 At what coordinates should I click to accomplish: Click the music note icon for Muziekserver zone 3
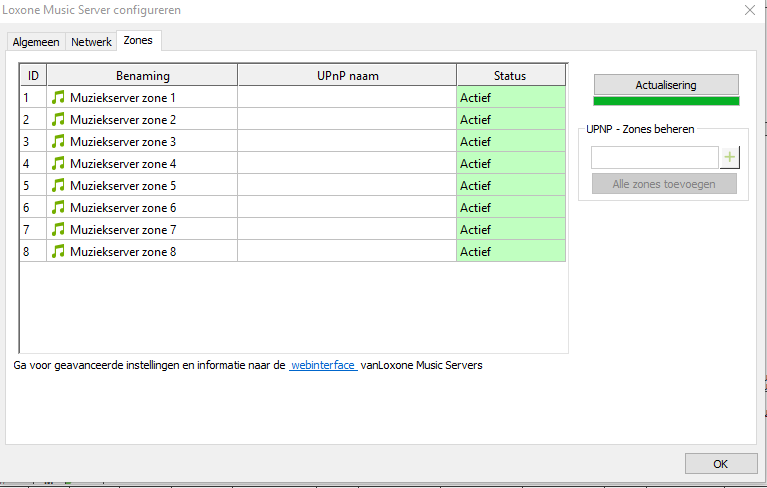pos(58,141)
